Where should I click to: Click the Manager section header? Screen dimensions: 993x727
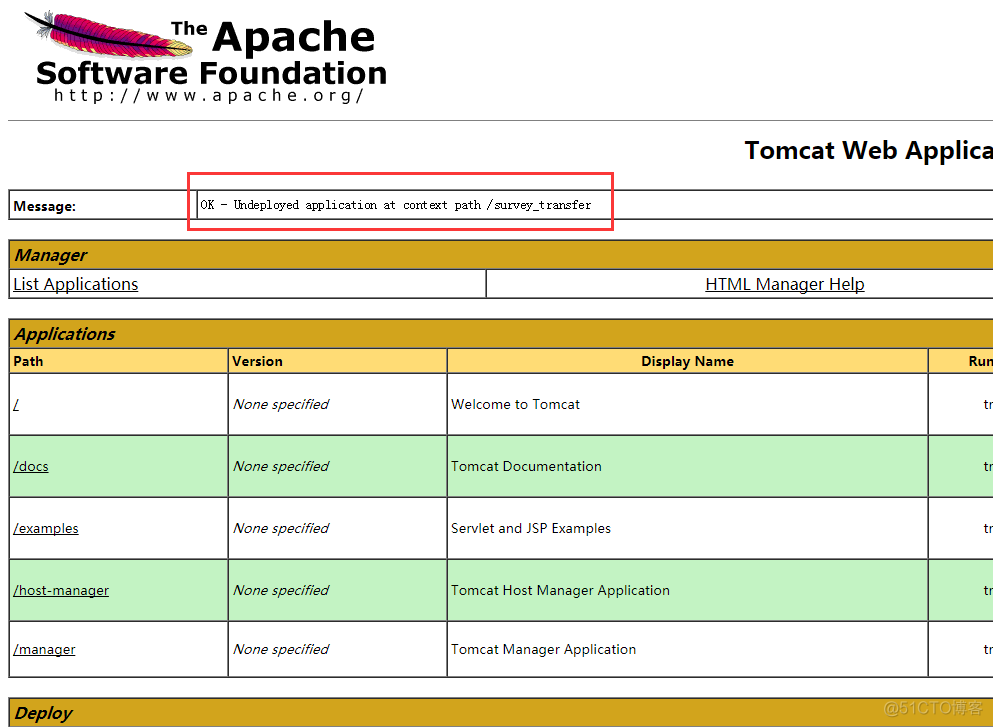click(x=51, y=255)
